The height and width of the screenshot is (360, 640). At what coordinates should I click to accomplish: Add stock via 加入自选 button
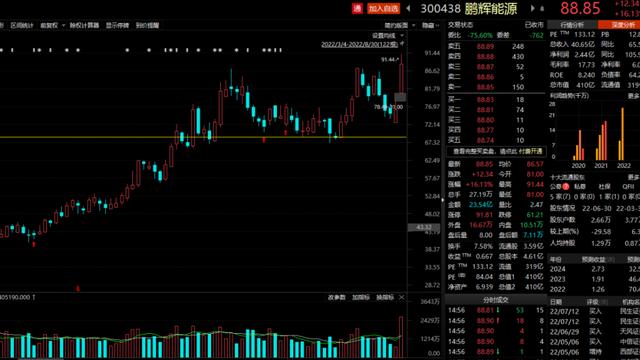[383, 8]
